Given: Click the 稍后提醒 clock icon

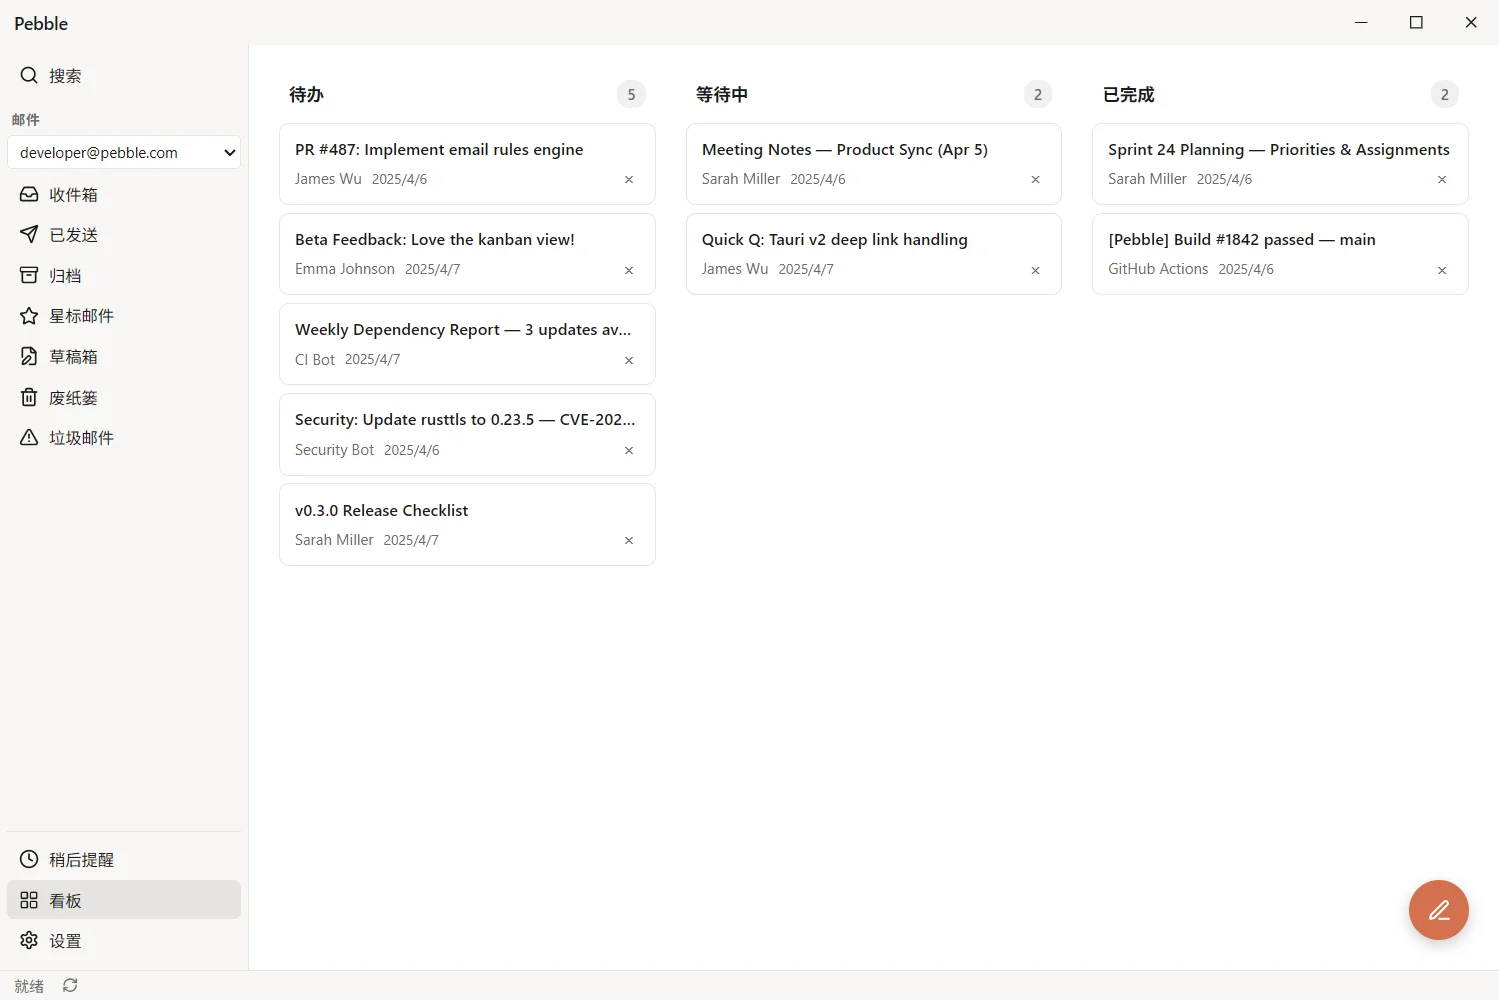Looking at the screenshot, I should click(x=29, y=859).
